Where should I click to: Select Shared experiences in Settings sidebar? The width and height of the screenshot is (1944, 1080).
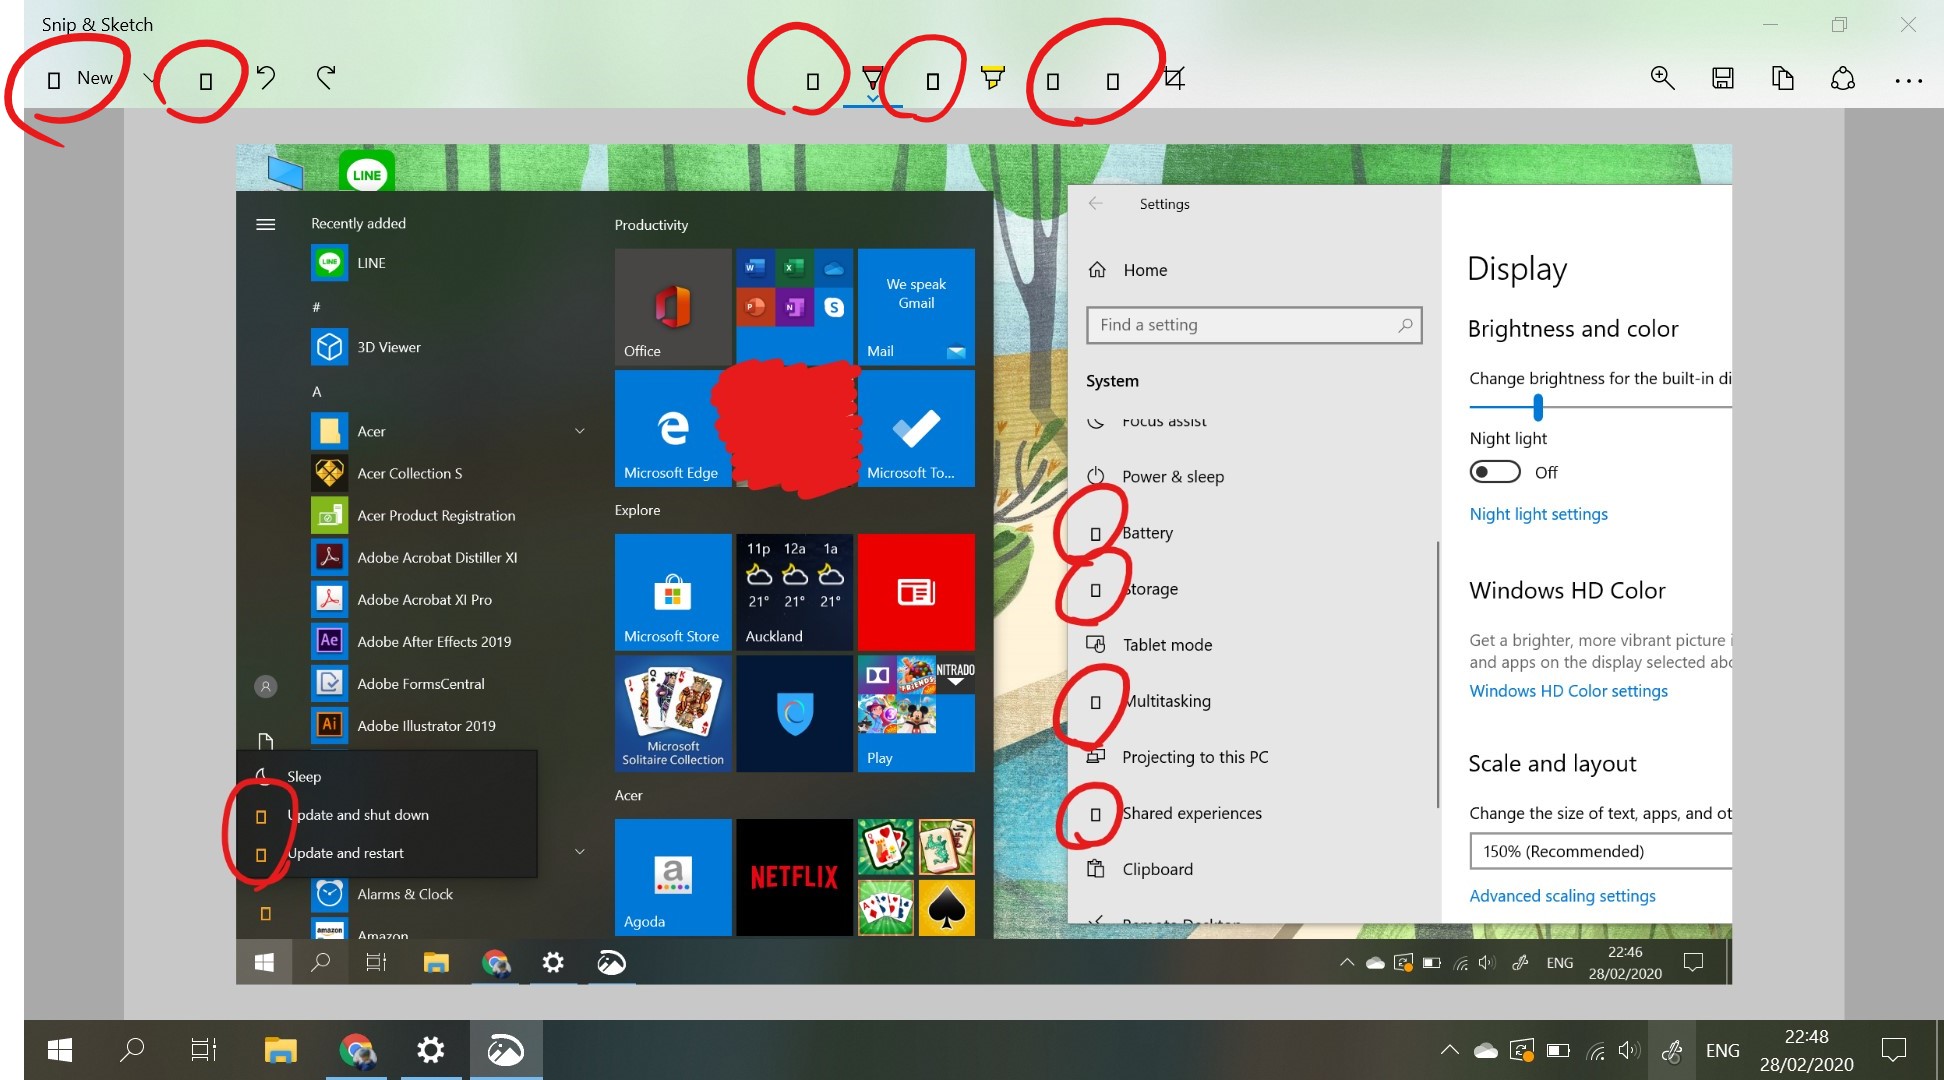[1252, 813]
